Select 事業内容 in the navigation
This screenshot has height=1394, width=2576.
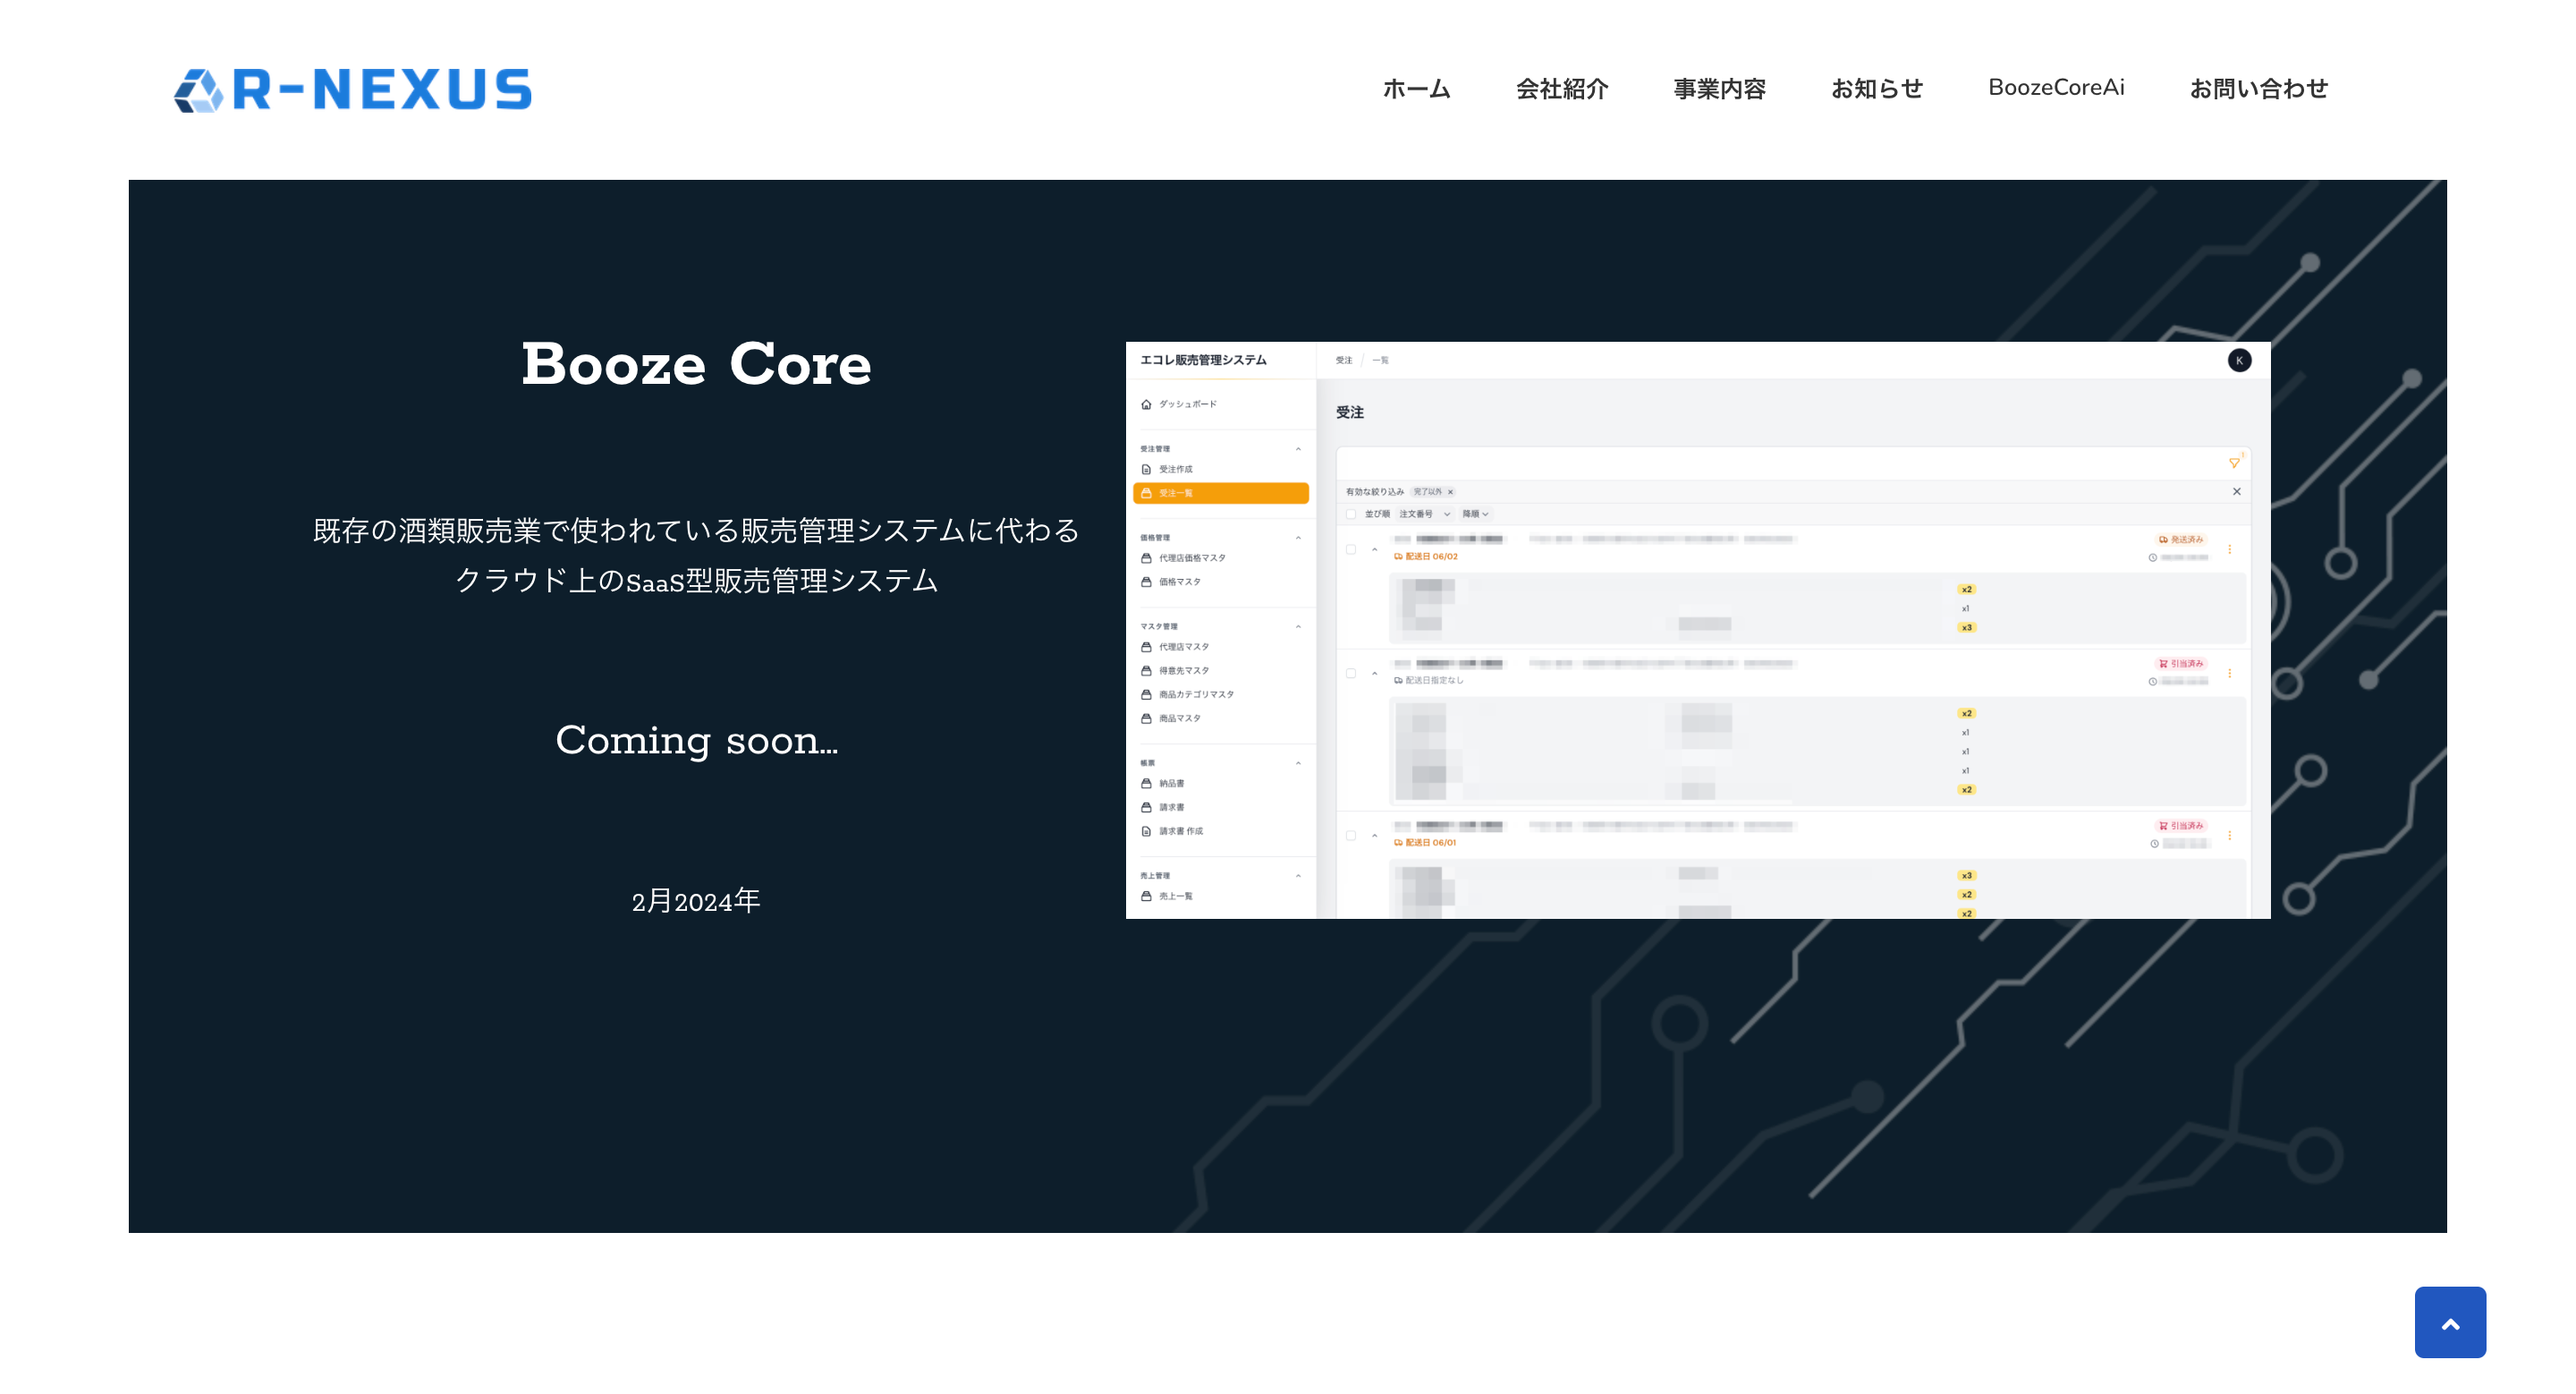click(1720, 89)
